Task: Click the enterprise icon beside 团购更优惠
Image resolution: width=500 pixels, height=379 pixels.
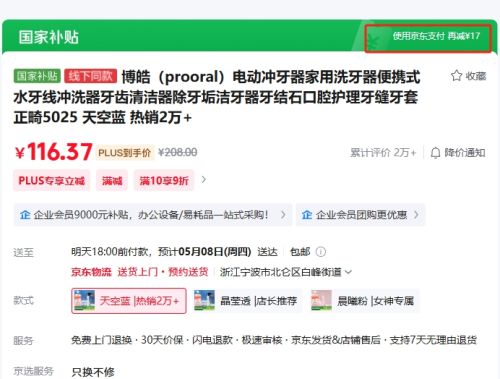Action: [x=307, y=215]
